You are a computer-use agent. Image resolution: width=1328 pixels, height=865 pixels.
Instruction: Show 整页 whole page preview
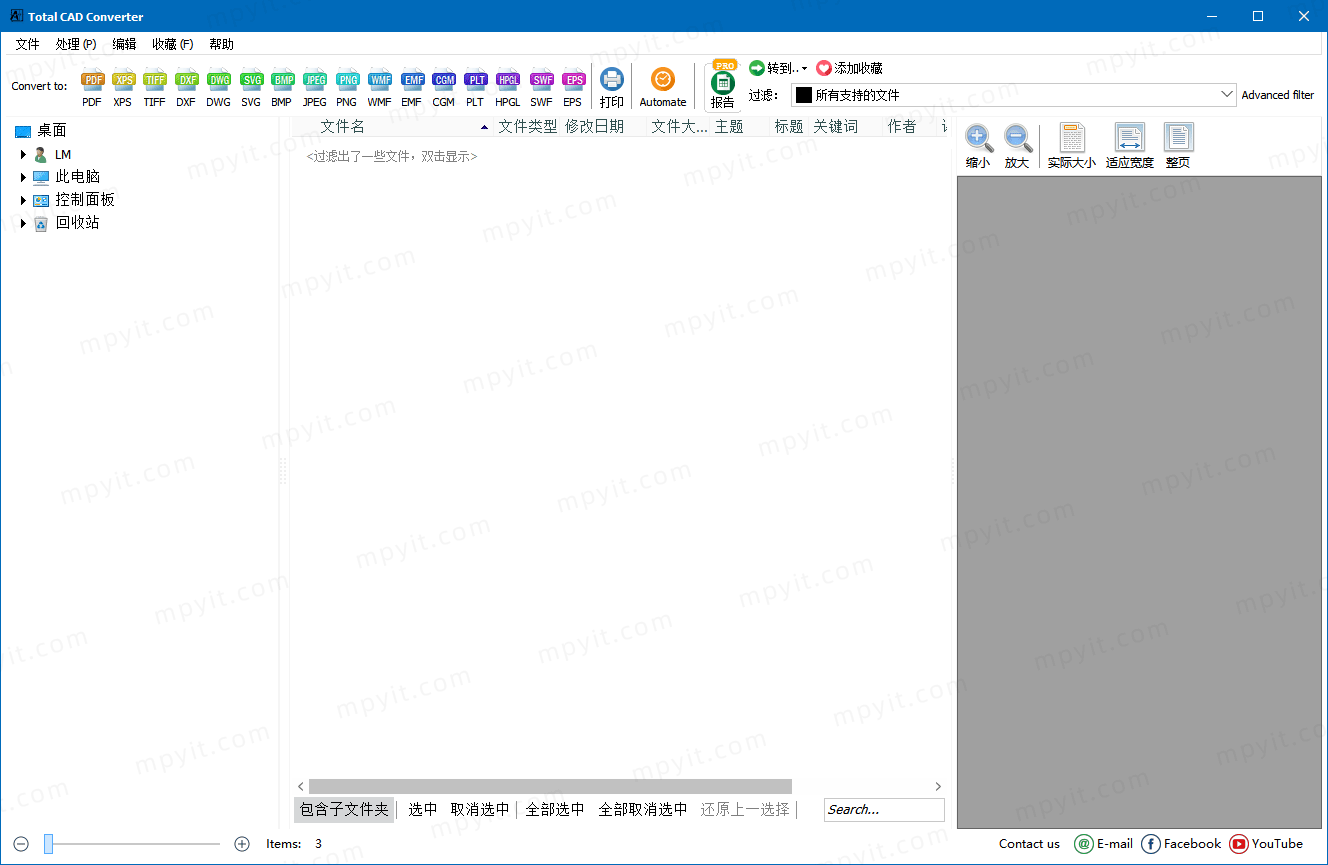click(1178, 146)
